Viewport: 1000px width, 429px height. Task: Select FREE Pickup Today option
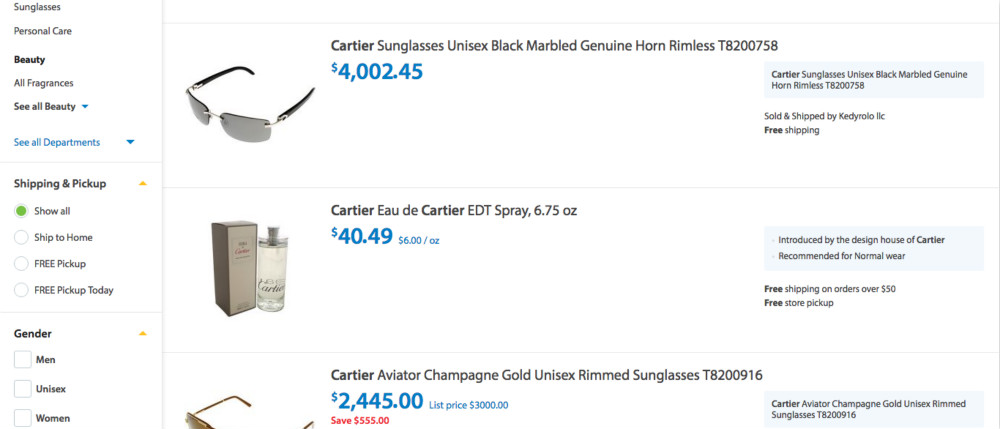click(x=21, y=290)
